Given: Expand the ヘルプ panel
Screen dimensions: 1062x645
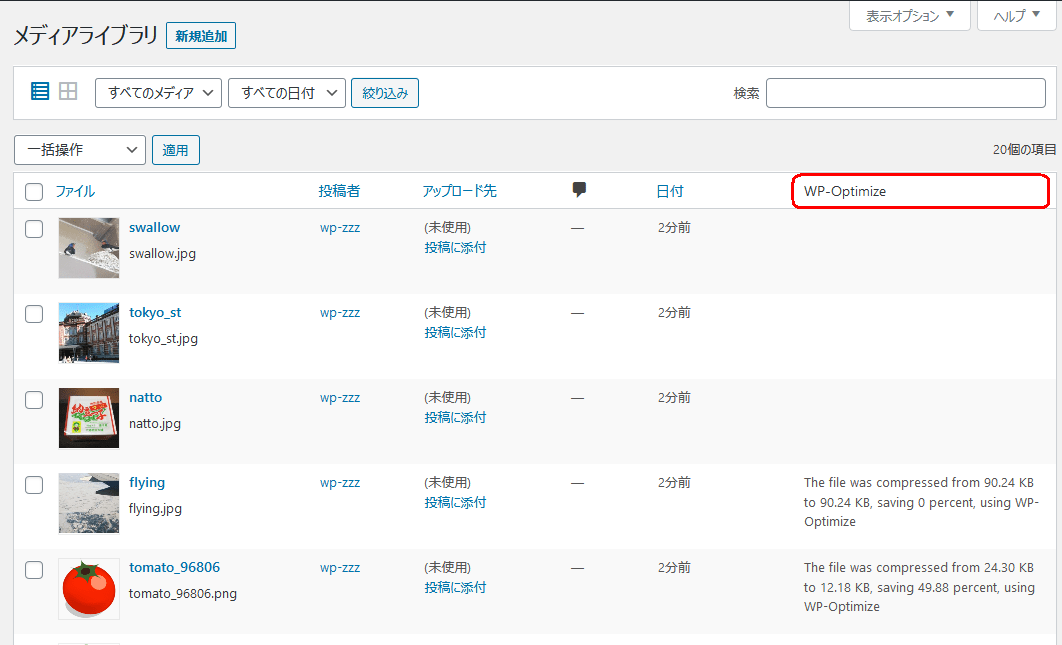Looking at the screenshot, I should point(1017,16).
